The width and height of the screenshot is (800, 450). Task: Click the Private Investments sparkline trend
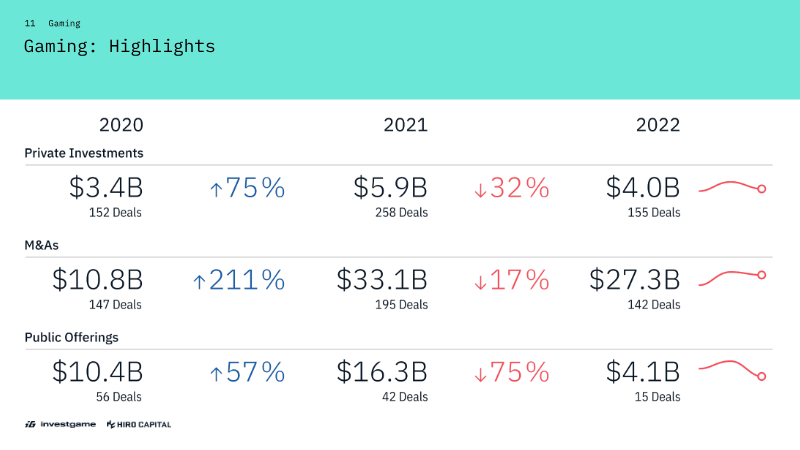[732, 187]
